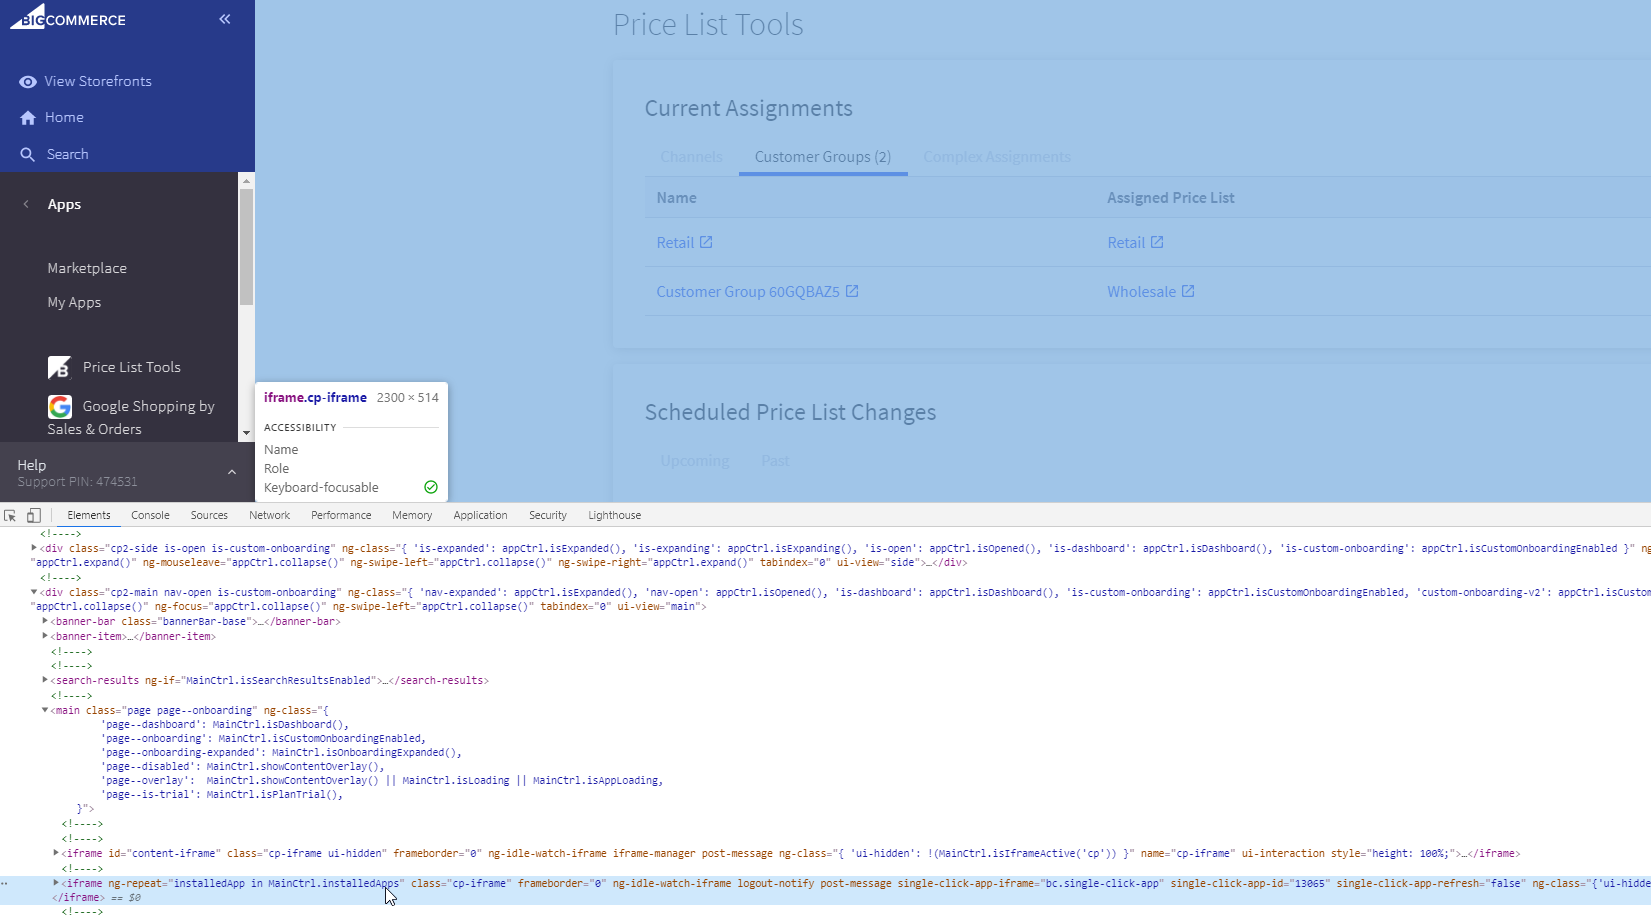Screen dimensions: 1651x920
Task: Click the Search magnifier icon in sidebar
Action: tap(28, 155)
